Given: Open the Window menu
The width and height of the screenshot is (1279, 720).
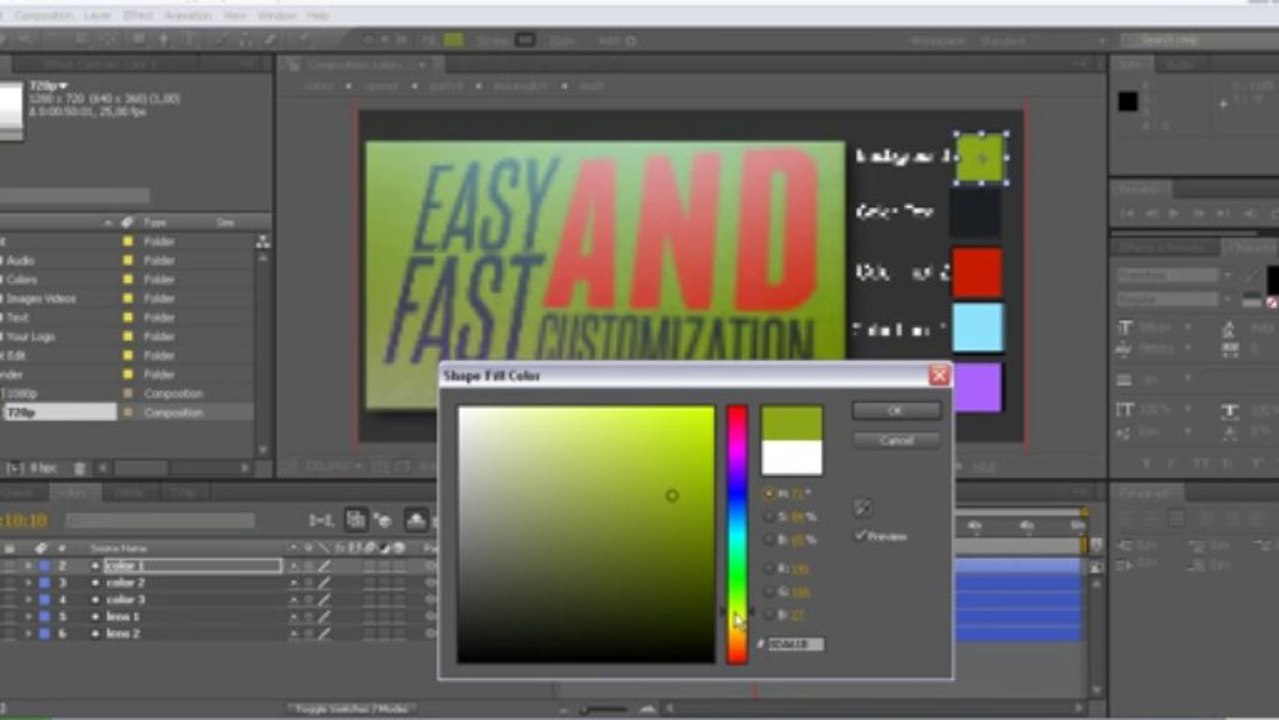Looking at the screenshot, I should (x=278, y=16).
